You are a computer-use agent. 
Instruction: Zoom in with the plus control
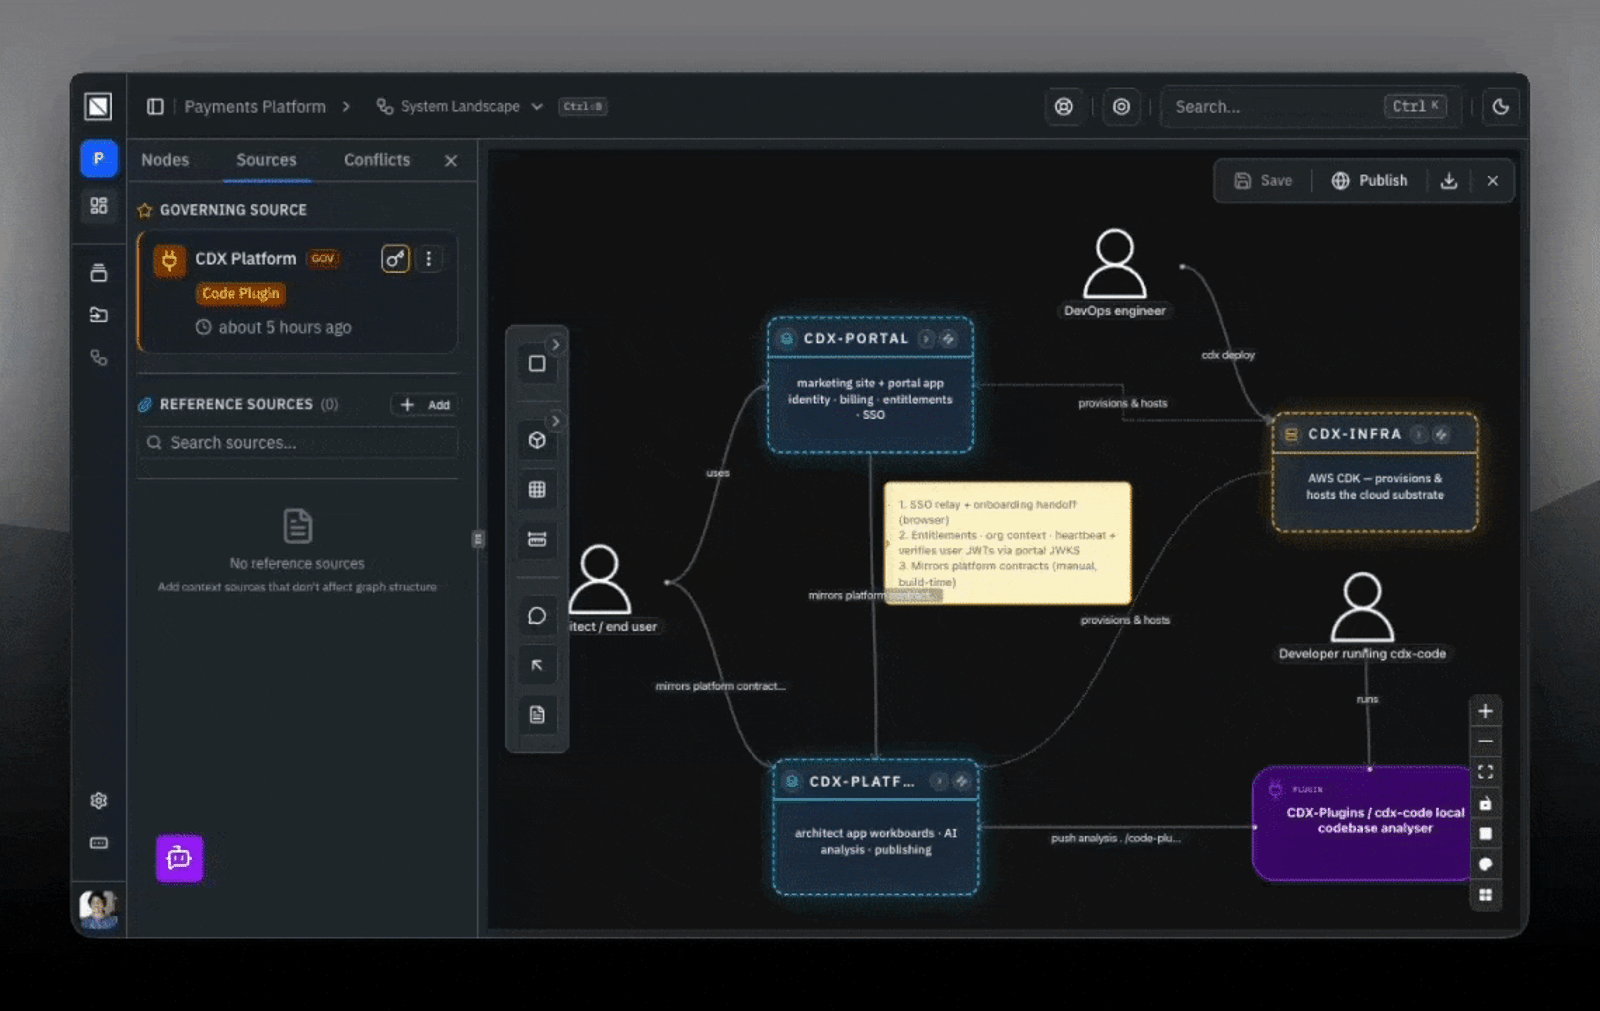pyautogui.click(x=1485, y=711)
